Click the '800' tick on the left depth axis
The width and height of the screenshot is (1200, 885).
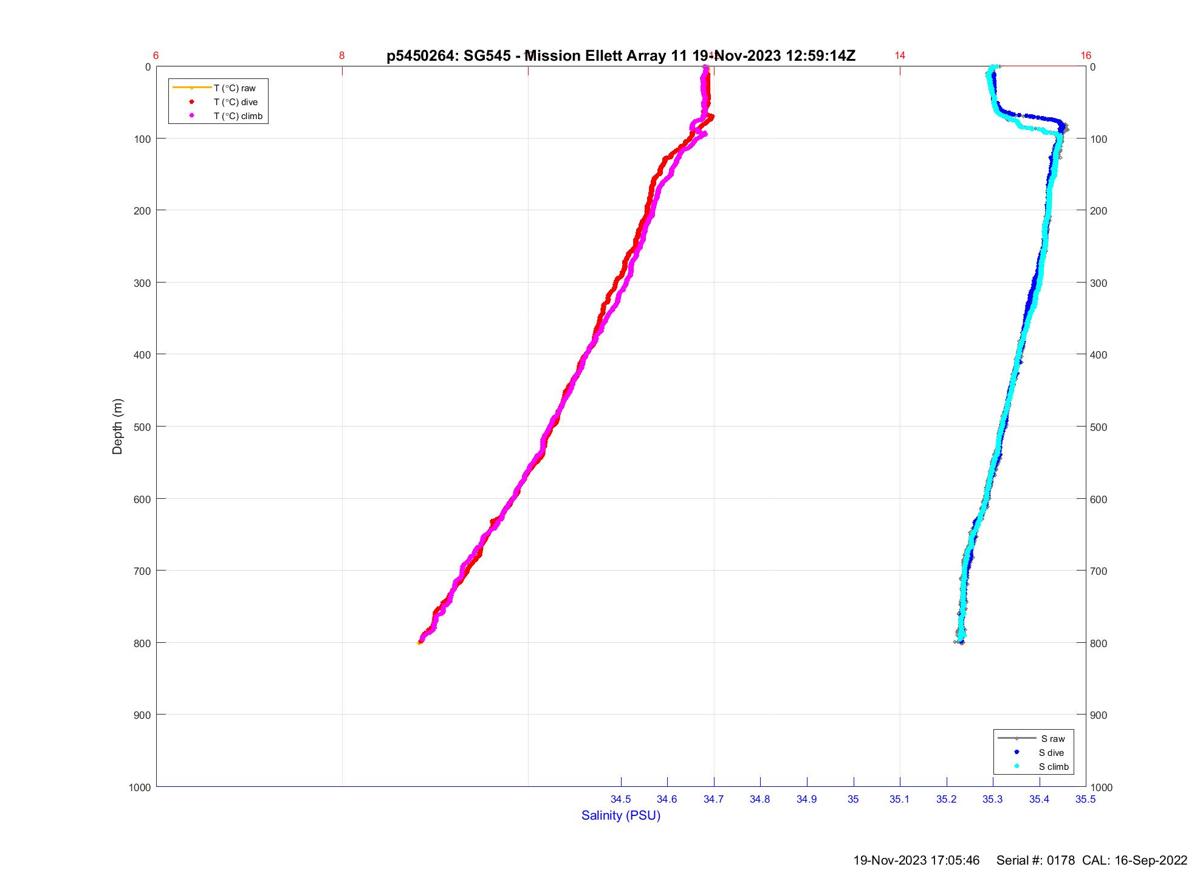click(x=141, y=643)
